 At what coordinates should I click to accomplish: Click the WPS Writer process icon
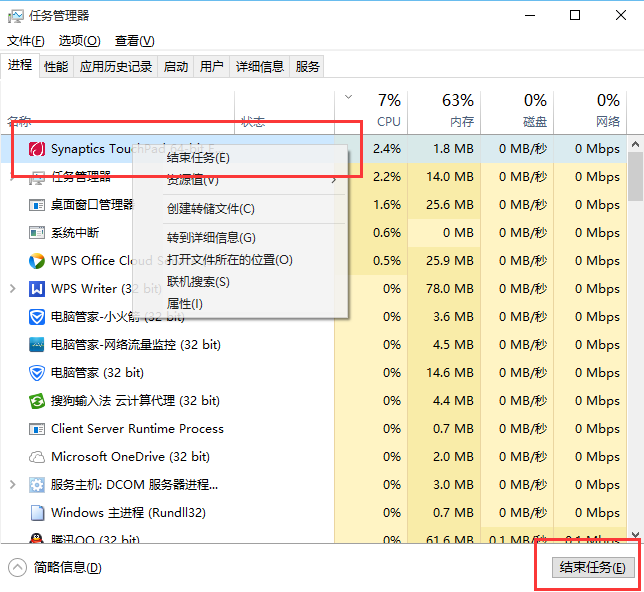[37, 289]
